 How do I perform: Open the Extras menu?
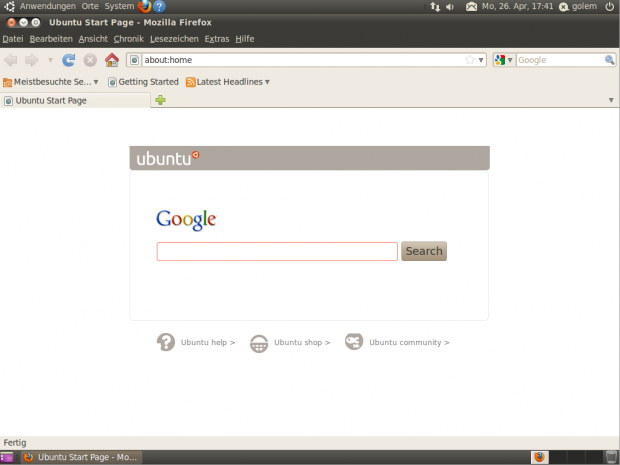point(217,39)
